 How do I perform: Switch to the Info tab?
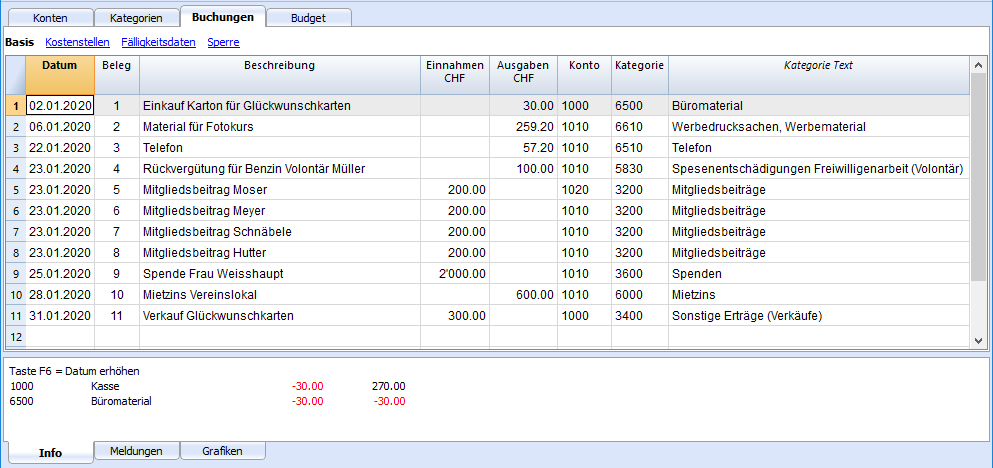tap(51, 452)
